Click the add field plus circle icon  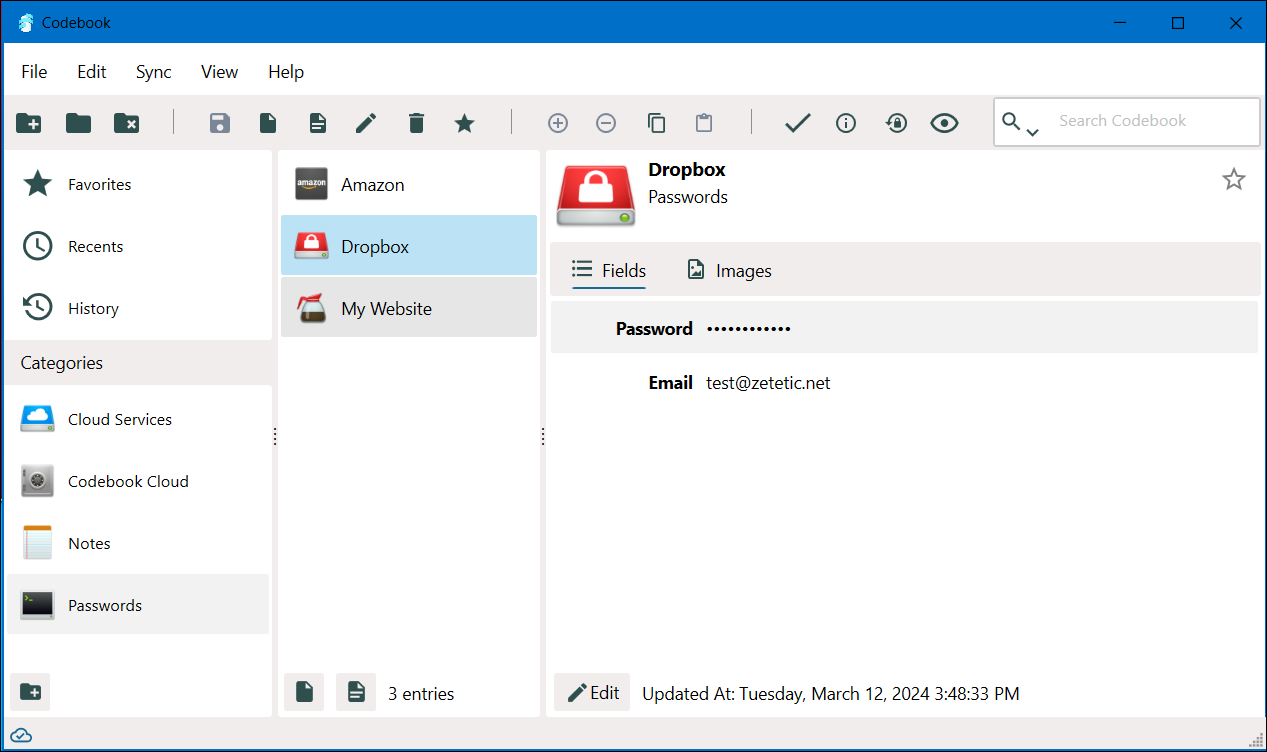coord(558,123)
